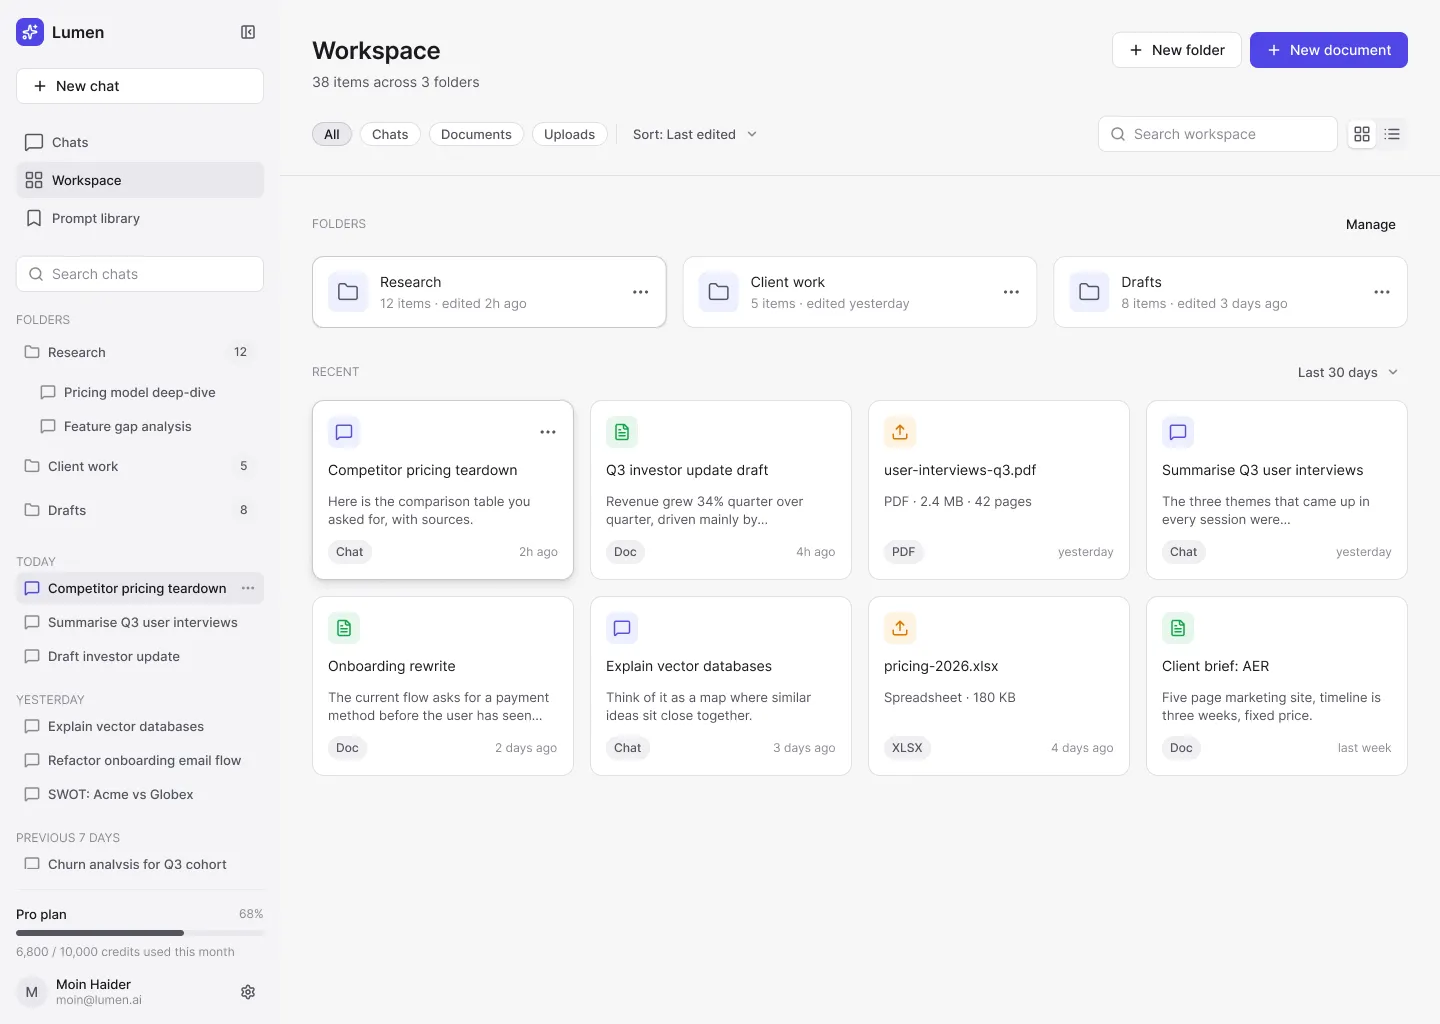1440x1024 pixels.
Task: Open the Last 30 days range dropdown
Action: click(x=1348, y=372)
